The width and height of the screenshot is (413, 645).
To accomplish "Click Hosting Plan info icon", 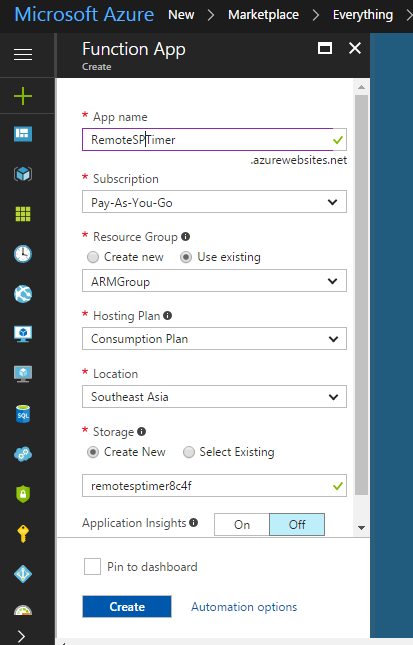I will click(167, 316).
